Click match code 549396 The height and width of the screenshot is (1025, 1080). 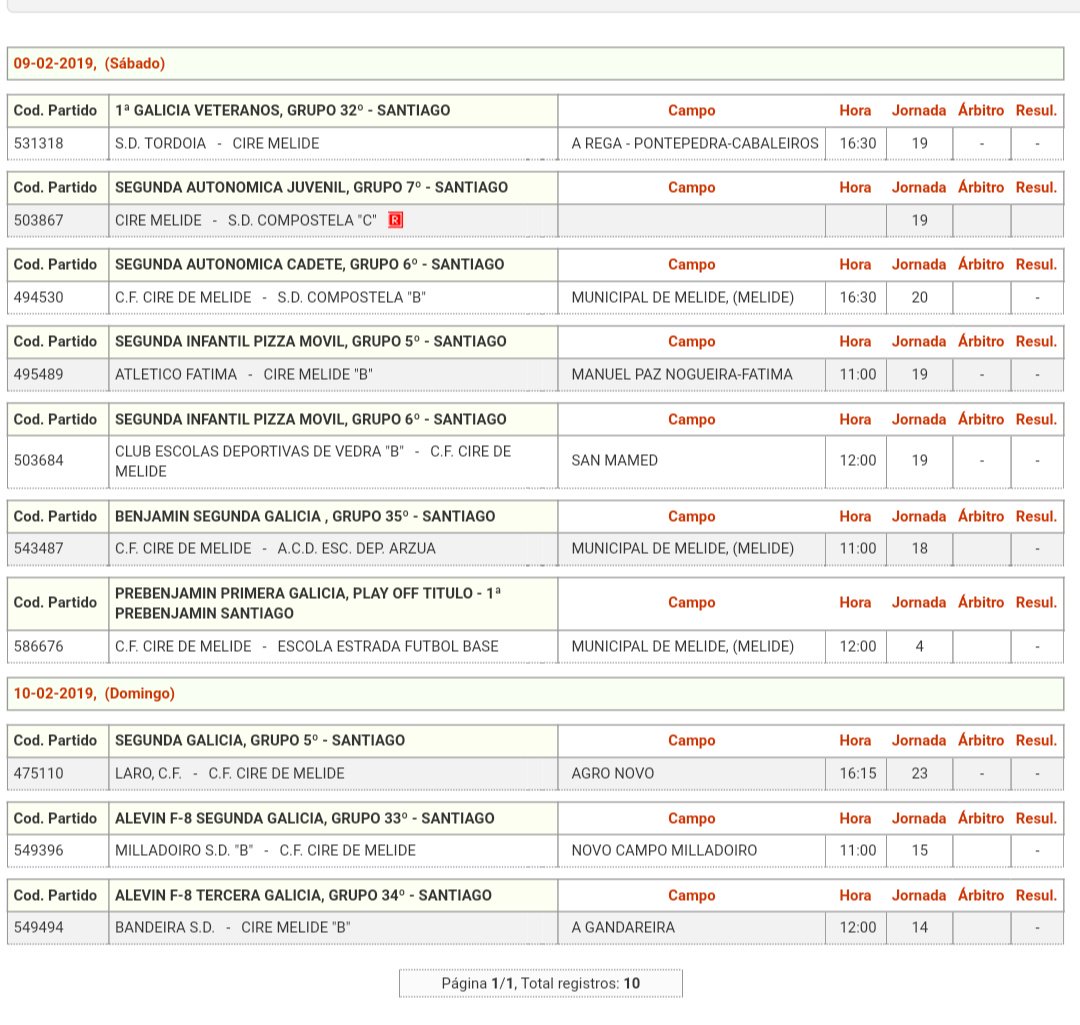[39, 850]
